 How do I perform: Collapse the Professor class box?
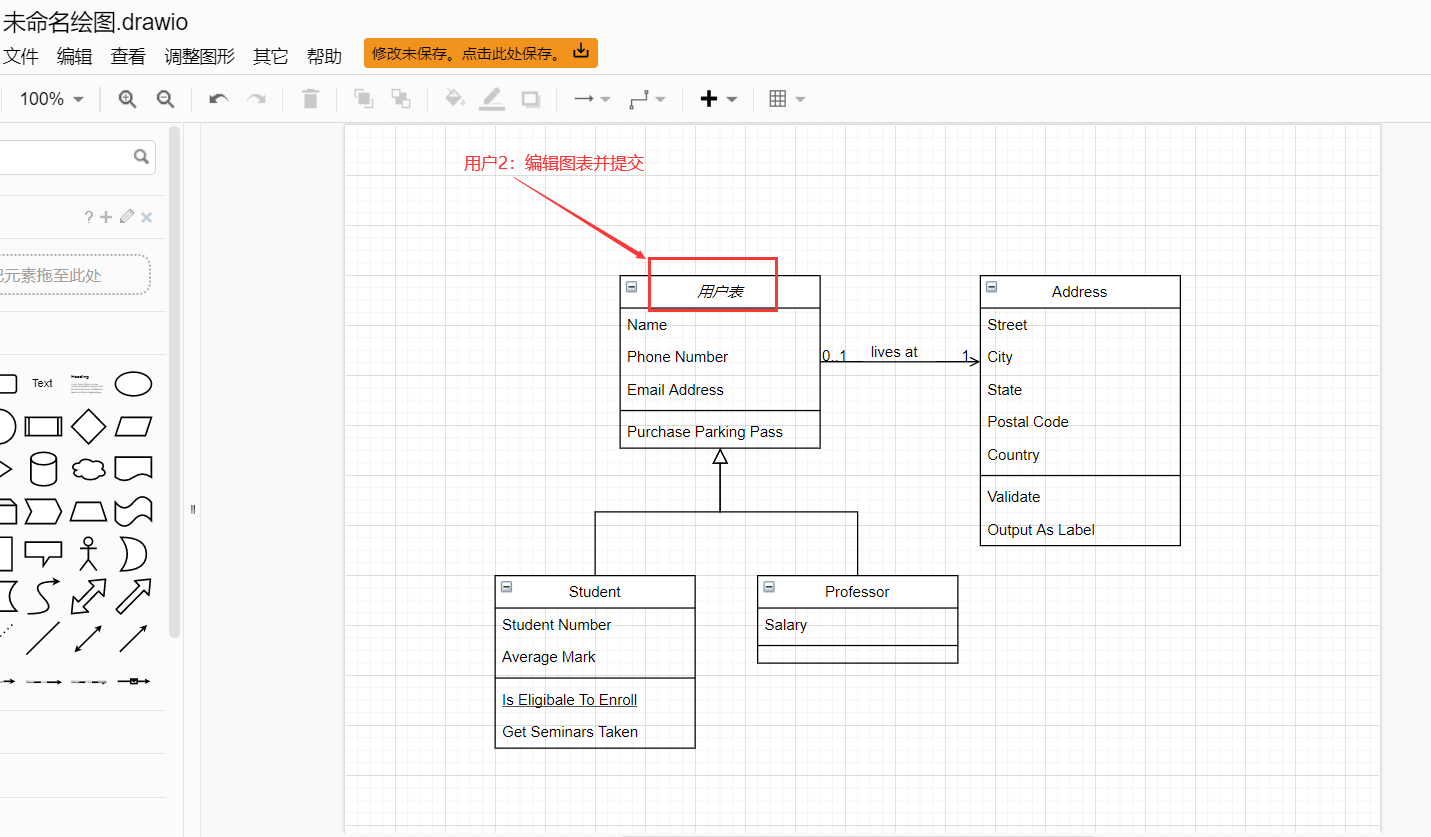point(769,587)
